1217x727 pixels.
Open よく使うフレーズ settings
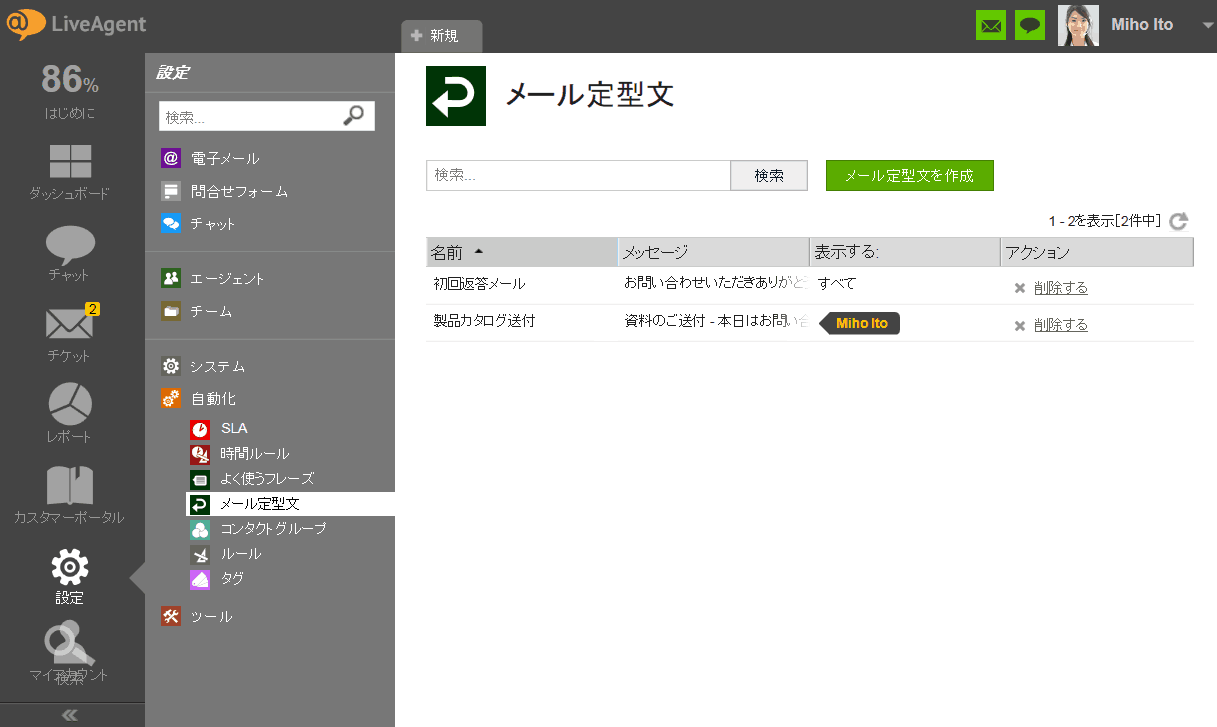pos(252,478)
